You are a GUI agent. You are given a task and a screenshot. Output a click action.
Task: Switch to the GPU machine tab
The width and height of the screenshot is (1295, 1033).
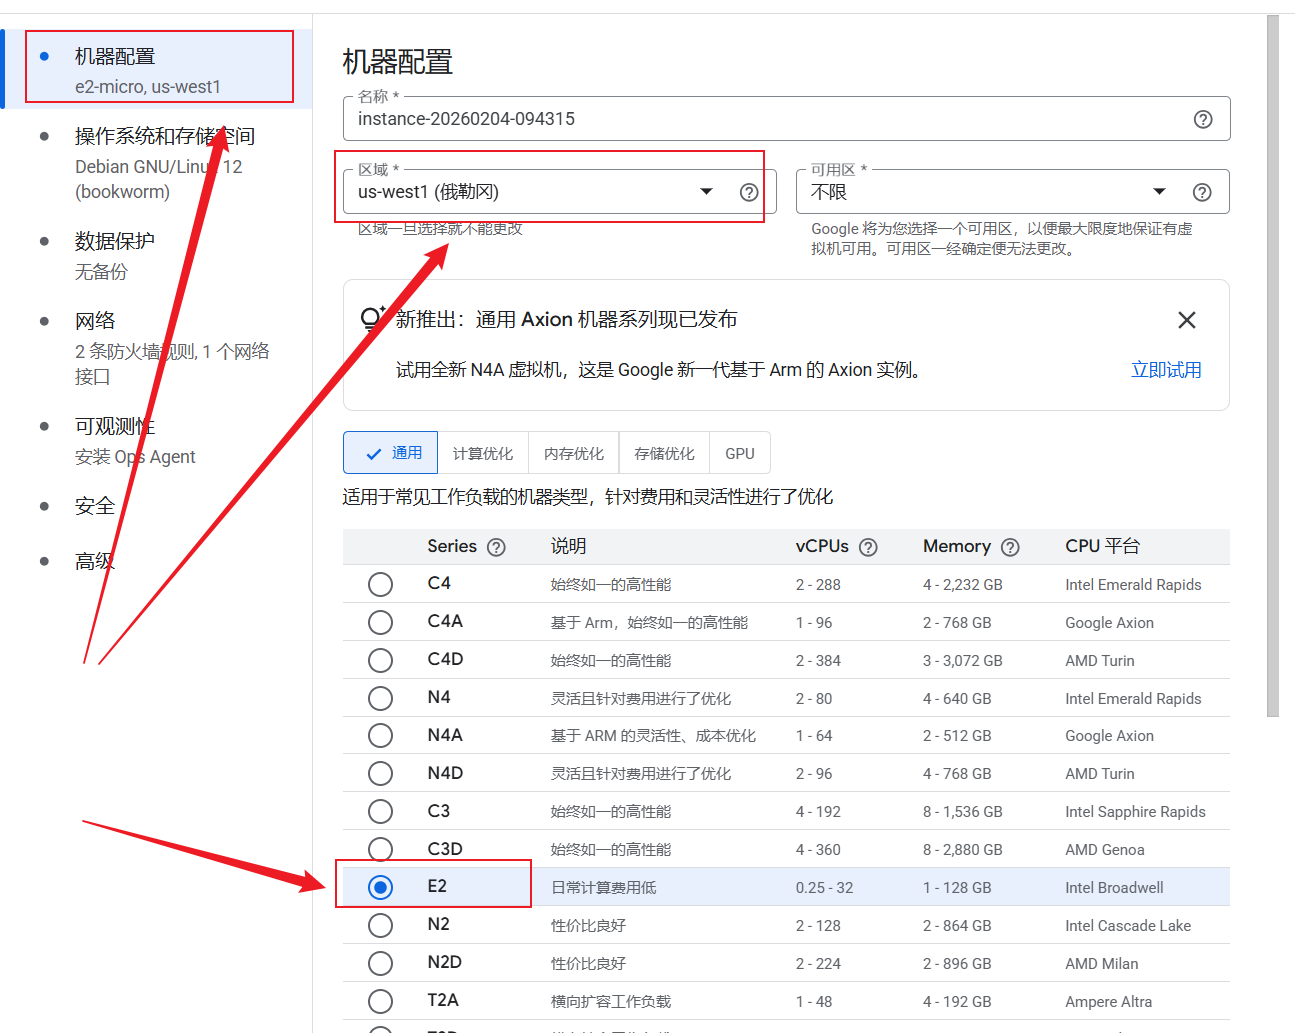[x=739, y=452]
